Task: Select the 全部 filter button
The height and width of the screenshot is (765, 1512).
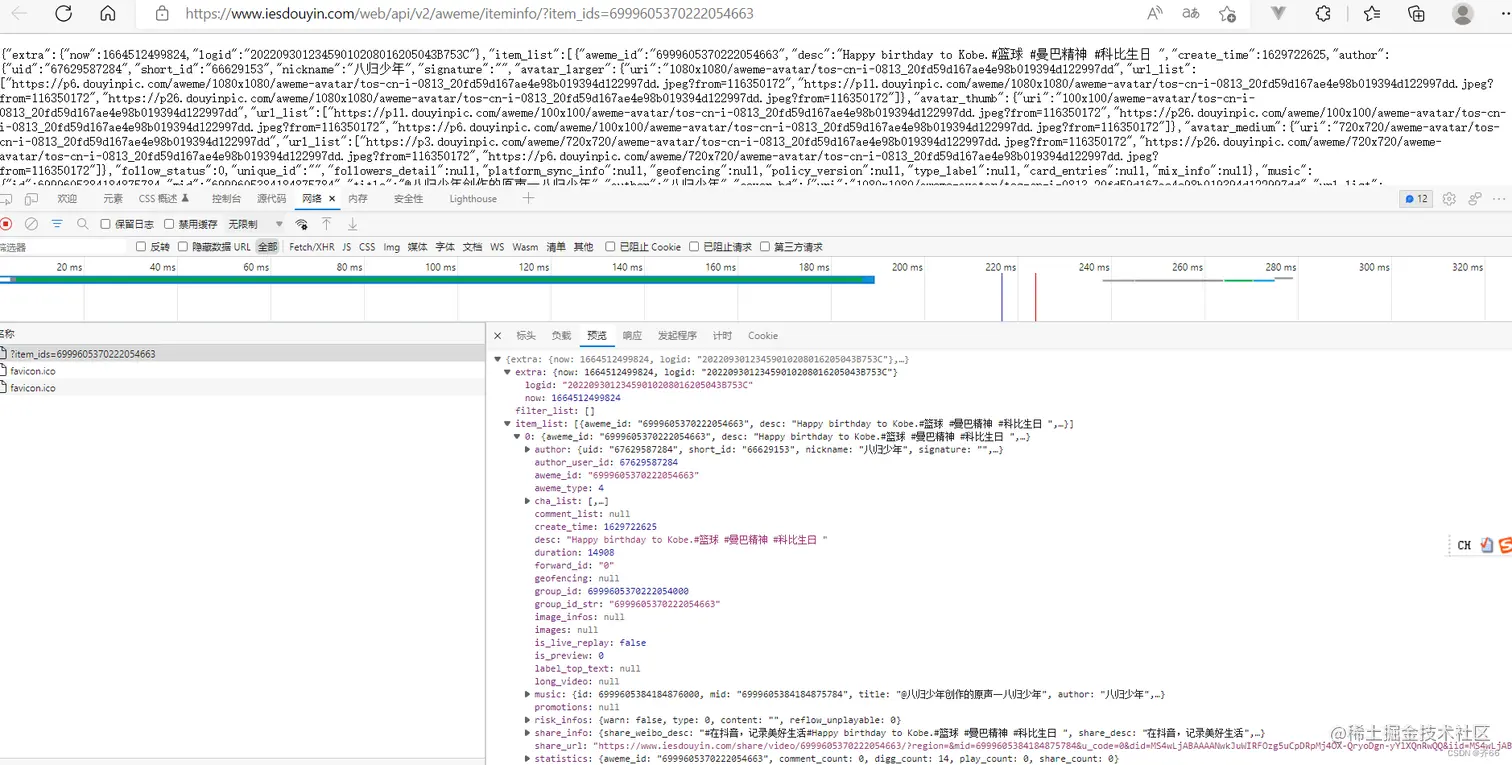Action: click(x=267, y=247)
